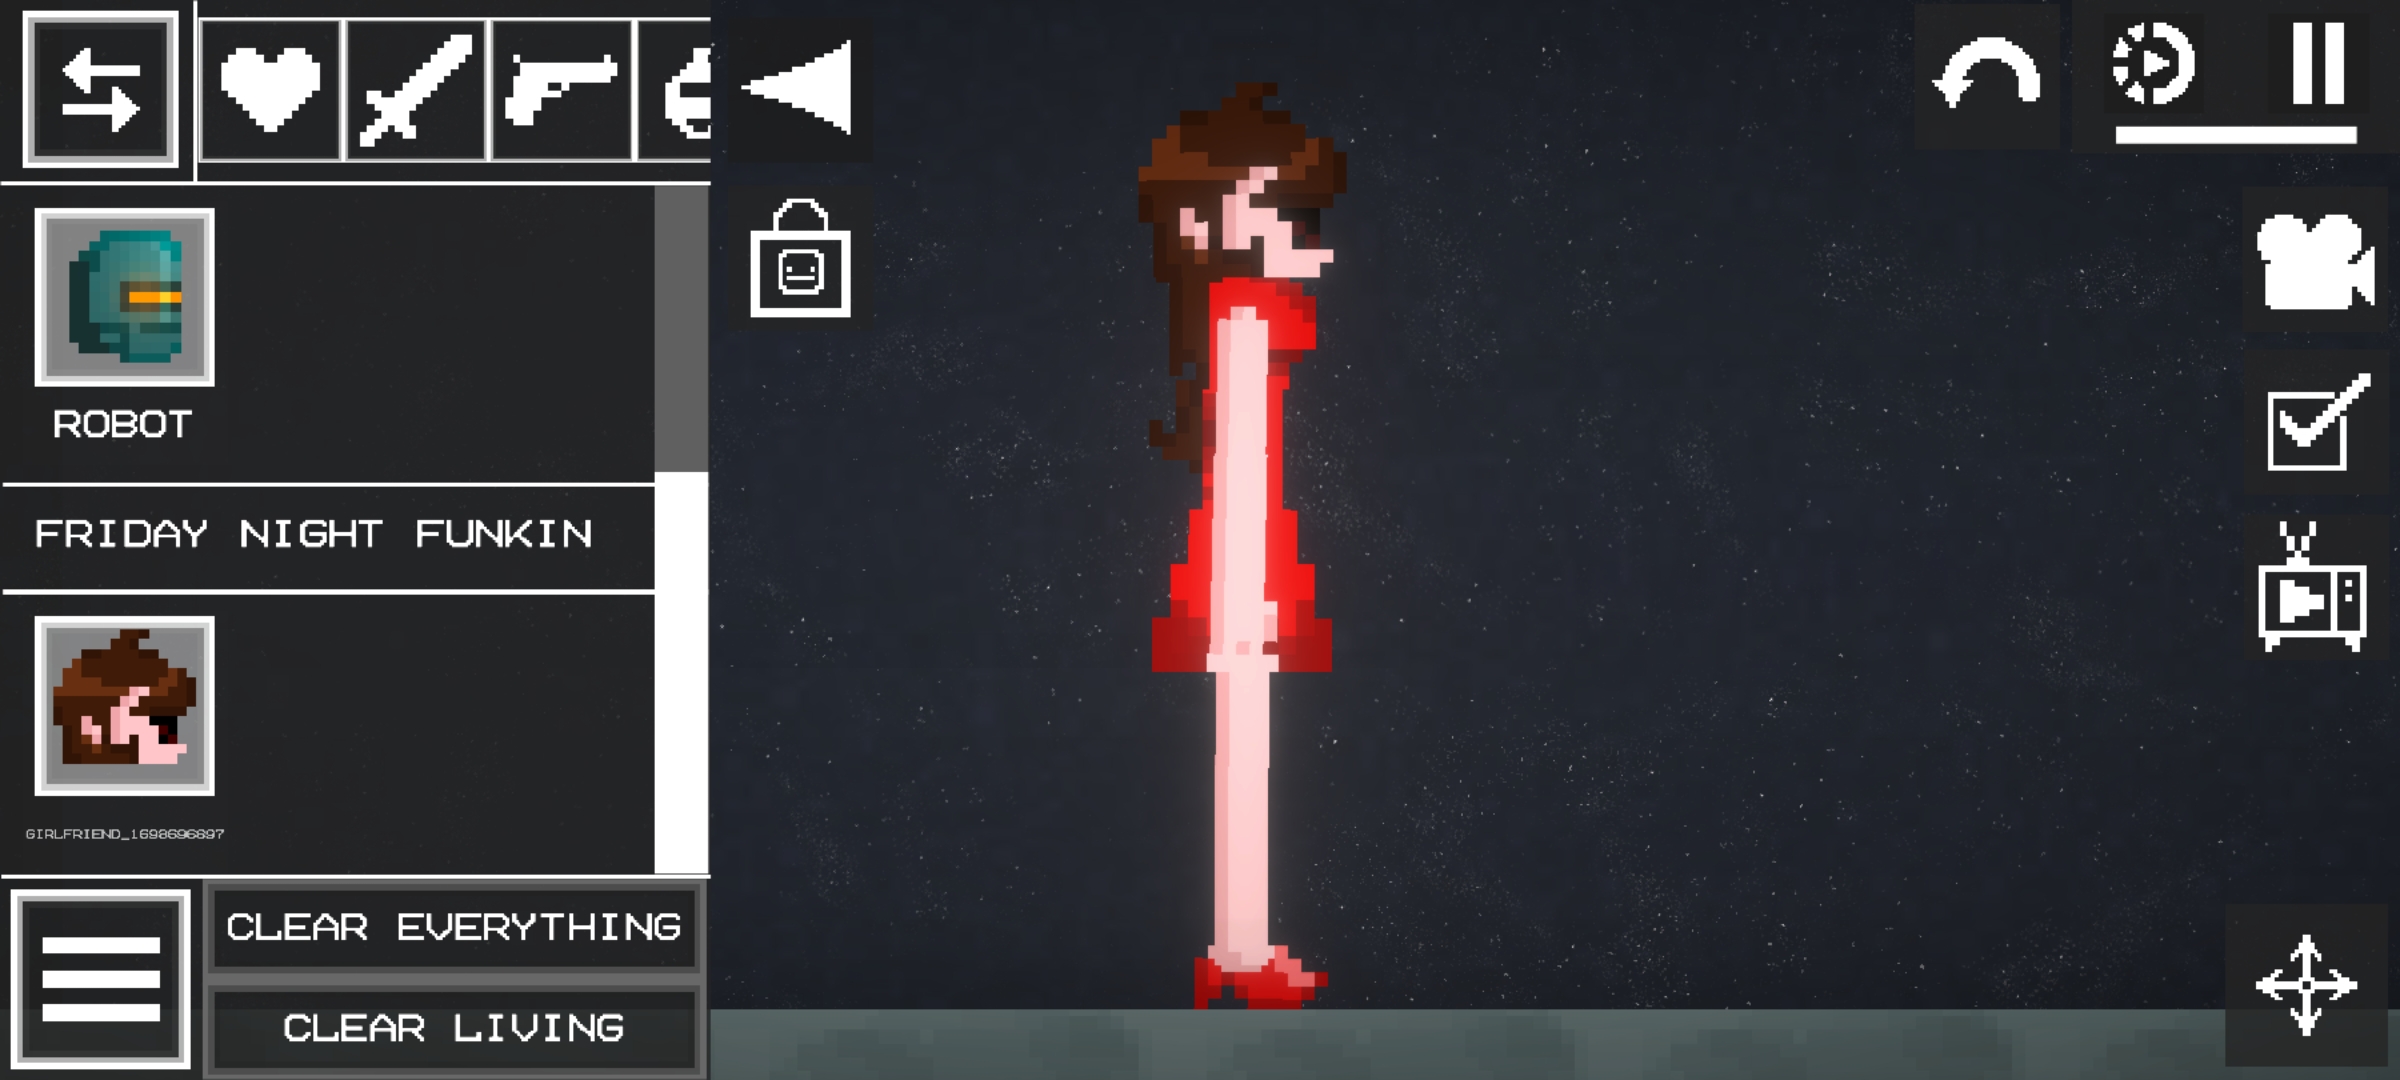Click the ROBOT item label
The width and height of the screenshot is (2400, 1080).
coord(122,424)
